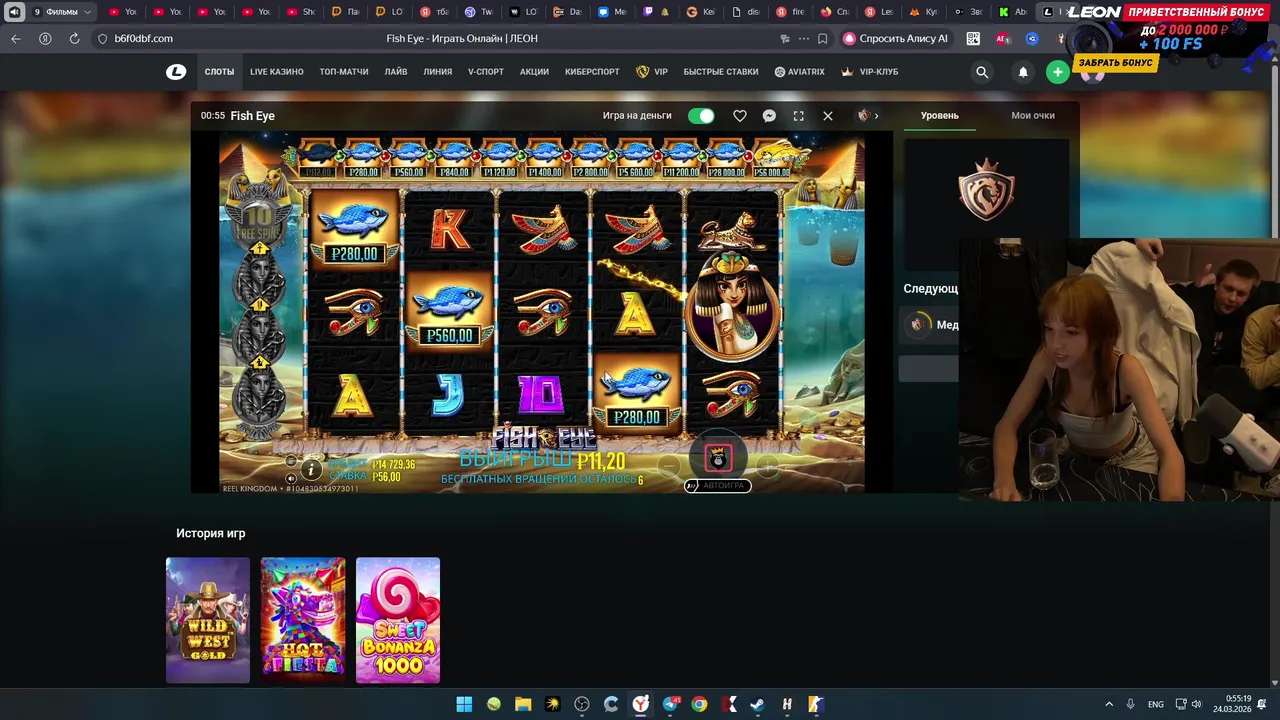Viewport: 1280px width, 720px height.
Task: Switch to the Уровень tab
Action: point(940,116)
